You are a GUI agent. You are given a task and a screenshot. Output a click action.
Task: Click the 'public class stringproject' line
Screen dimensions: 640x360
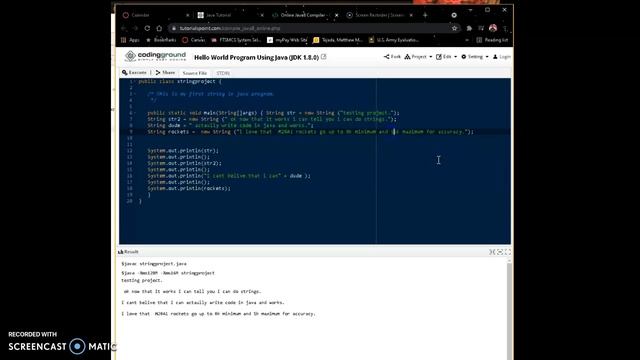click(180, 82)
